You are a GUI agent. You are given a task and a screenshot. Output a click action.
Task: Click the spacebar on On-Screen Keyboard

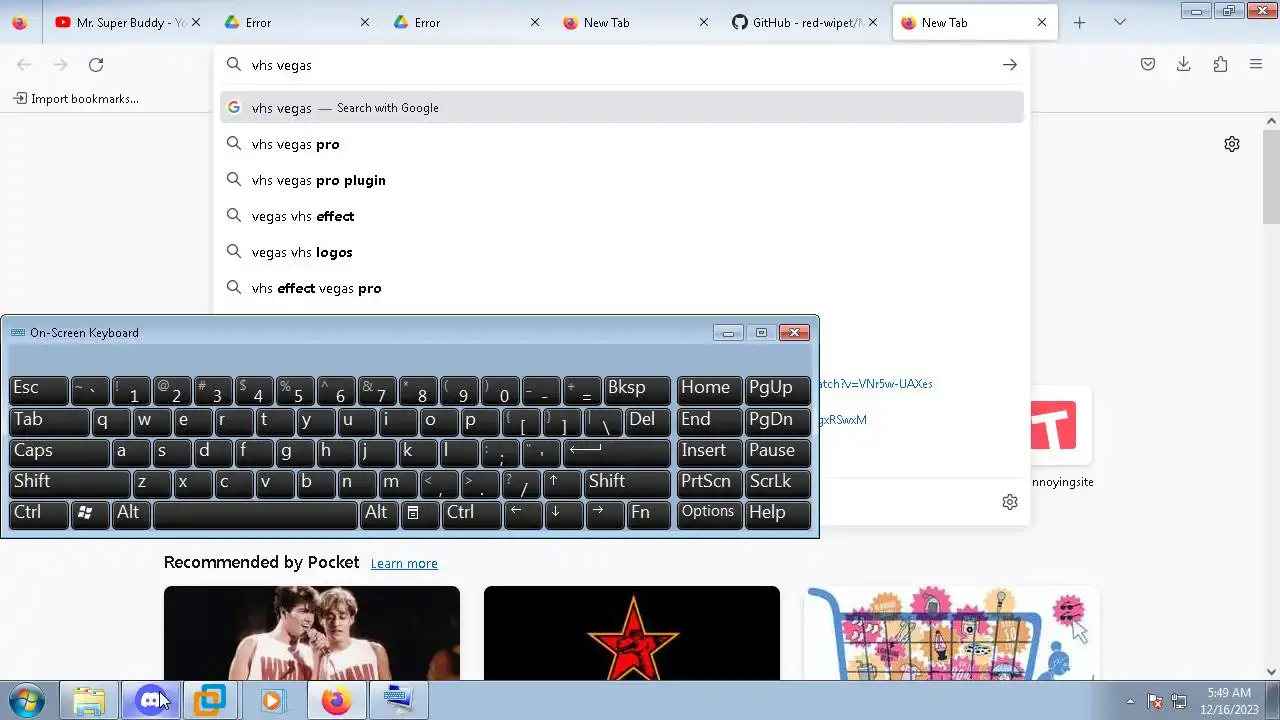(x=256, y=513)
